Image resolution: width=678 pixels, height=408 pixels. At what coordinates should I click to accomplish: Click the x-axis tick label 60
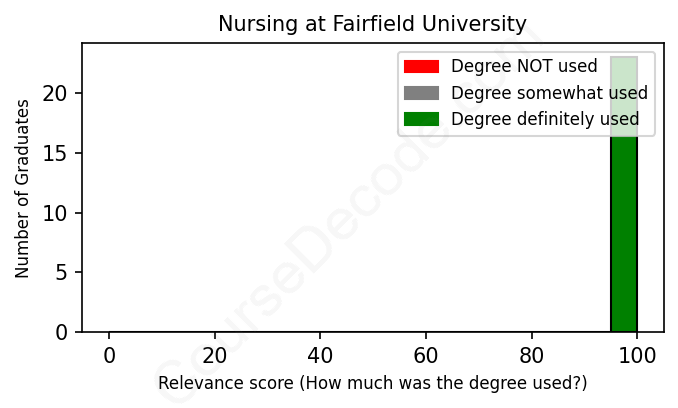(x=426, y=354)
